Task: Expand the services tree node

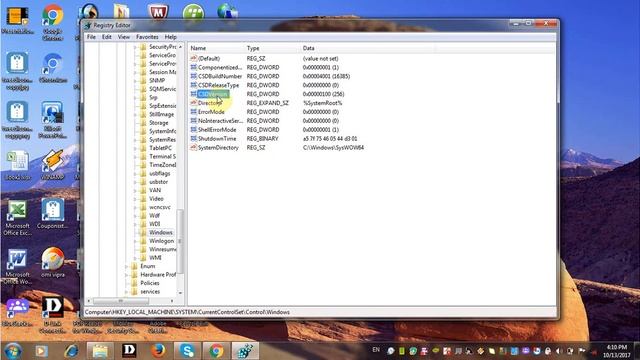Action: [x=127, y=292]
